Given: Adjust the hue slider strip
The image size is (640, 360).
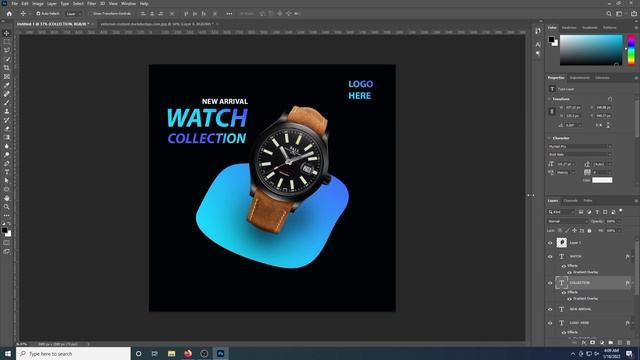Looking at the screenshot, I should pyautogui.click(x=631, y=50).
